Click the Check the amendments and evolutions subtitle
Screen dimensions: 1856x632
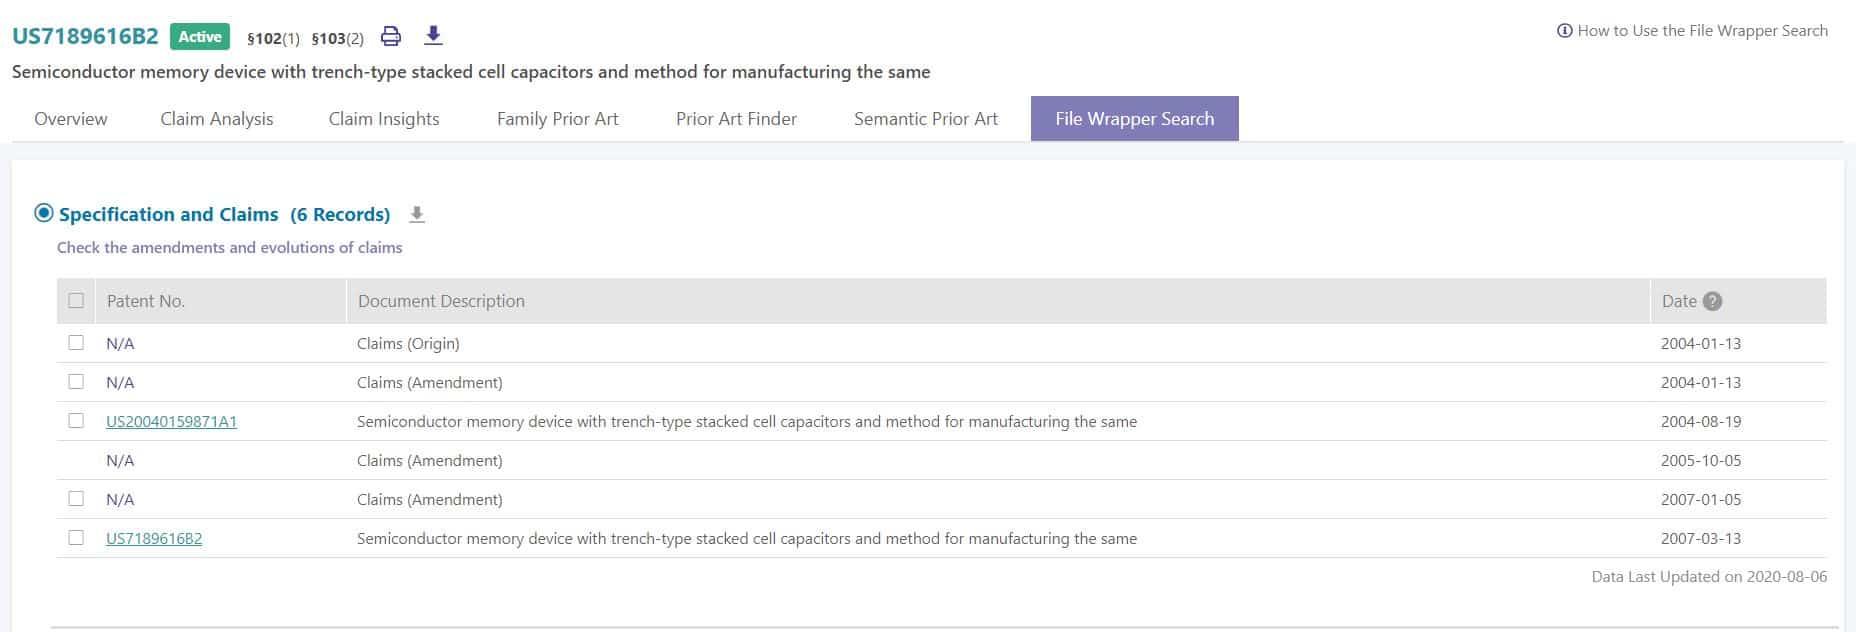(x=230, y=248)
